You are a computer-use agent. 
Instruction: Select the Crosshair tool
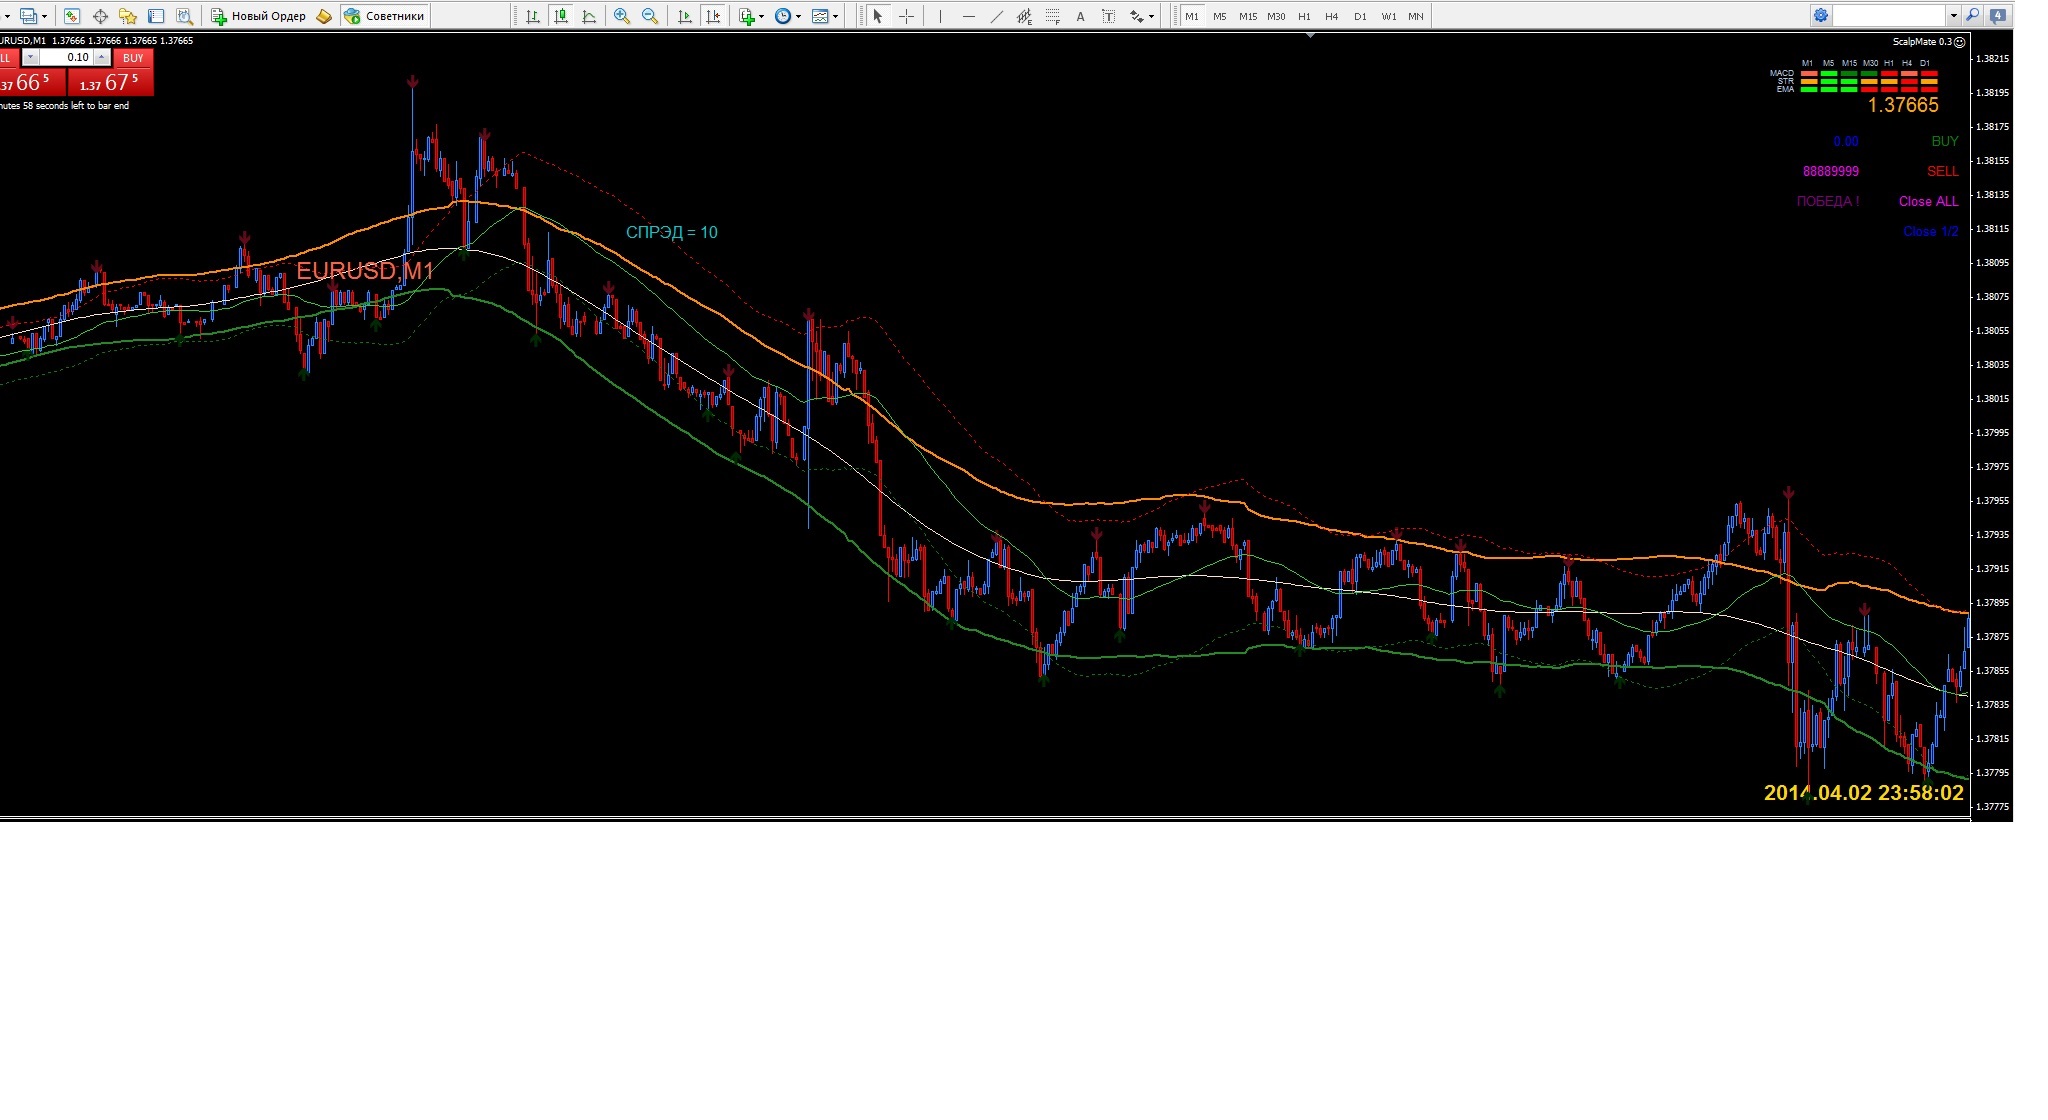(x=906, y=16)
